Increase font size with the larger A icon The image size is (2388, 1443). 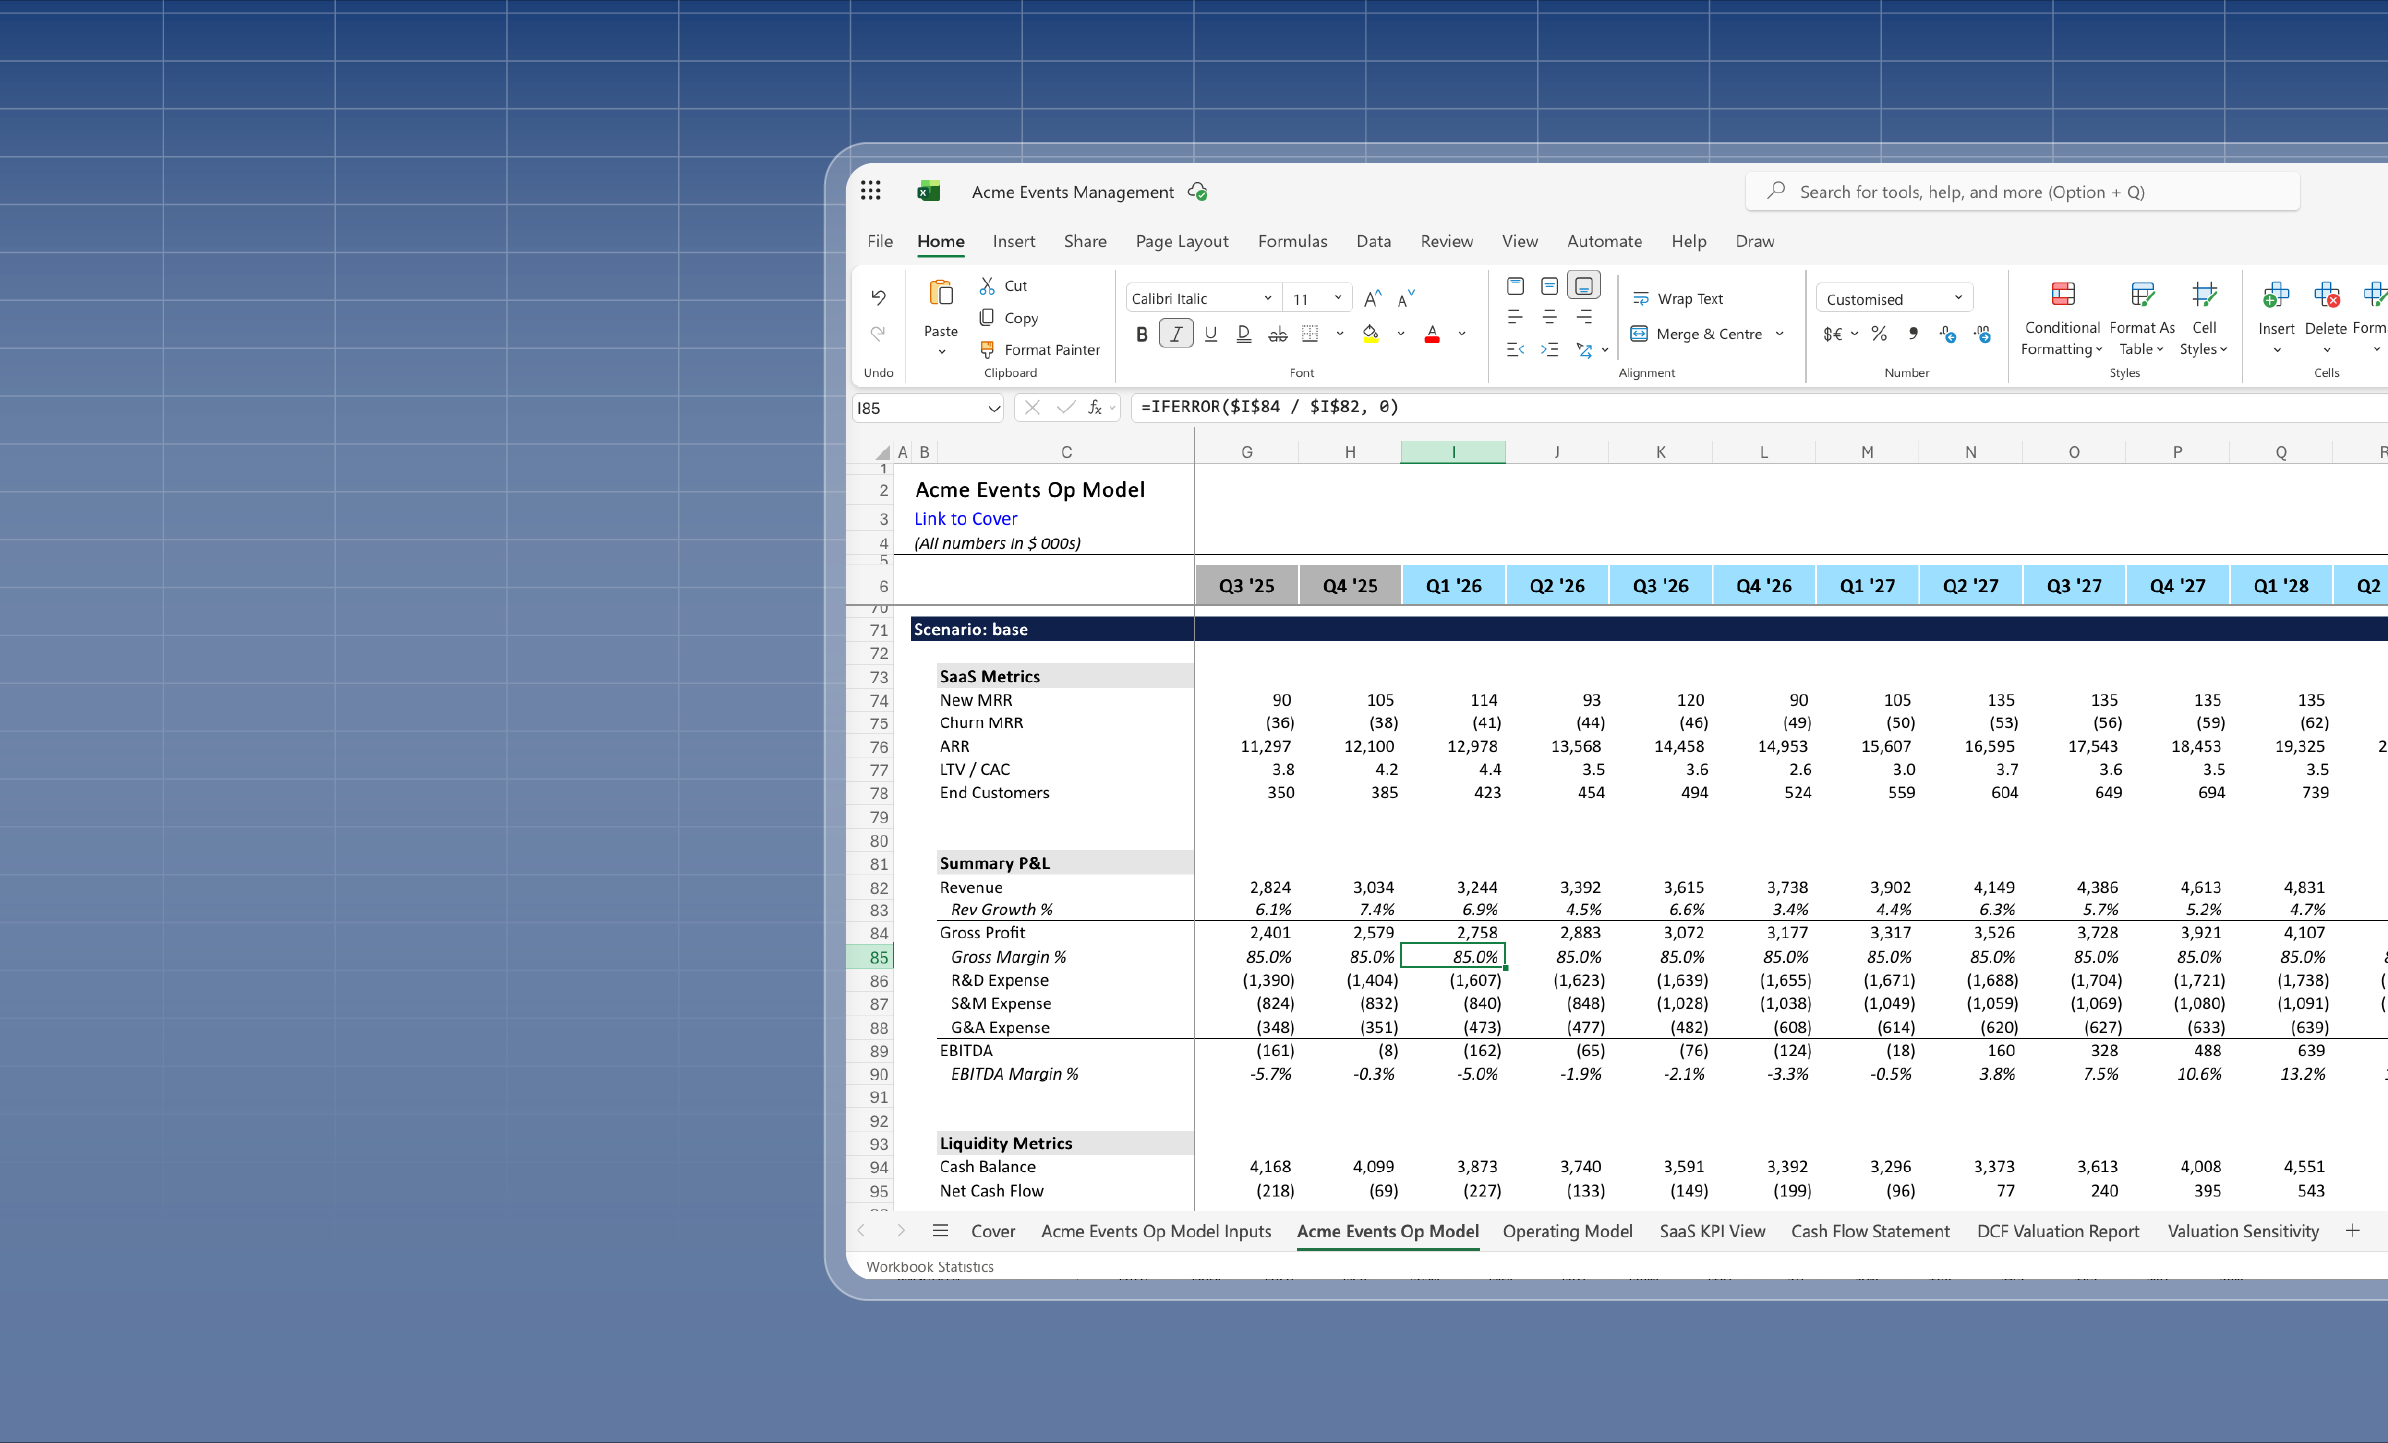tap(1373, 298)
